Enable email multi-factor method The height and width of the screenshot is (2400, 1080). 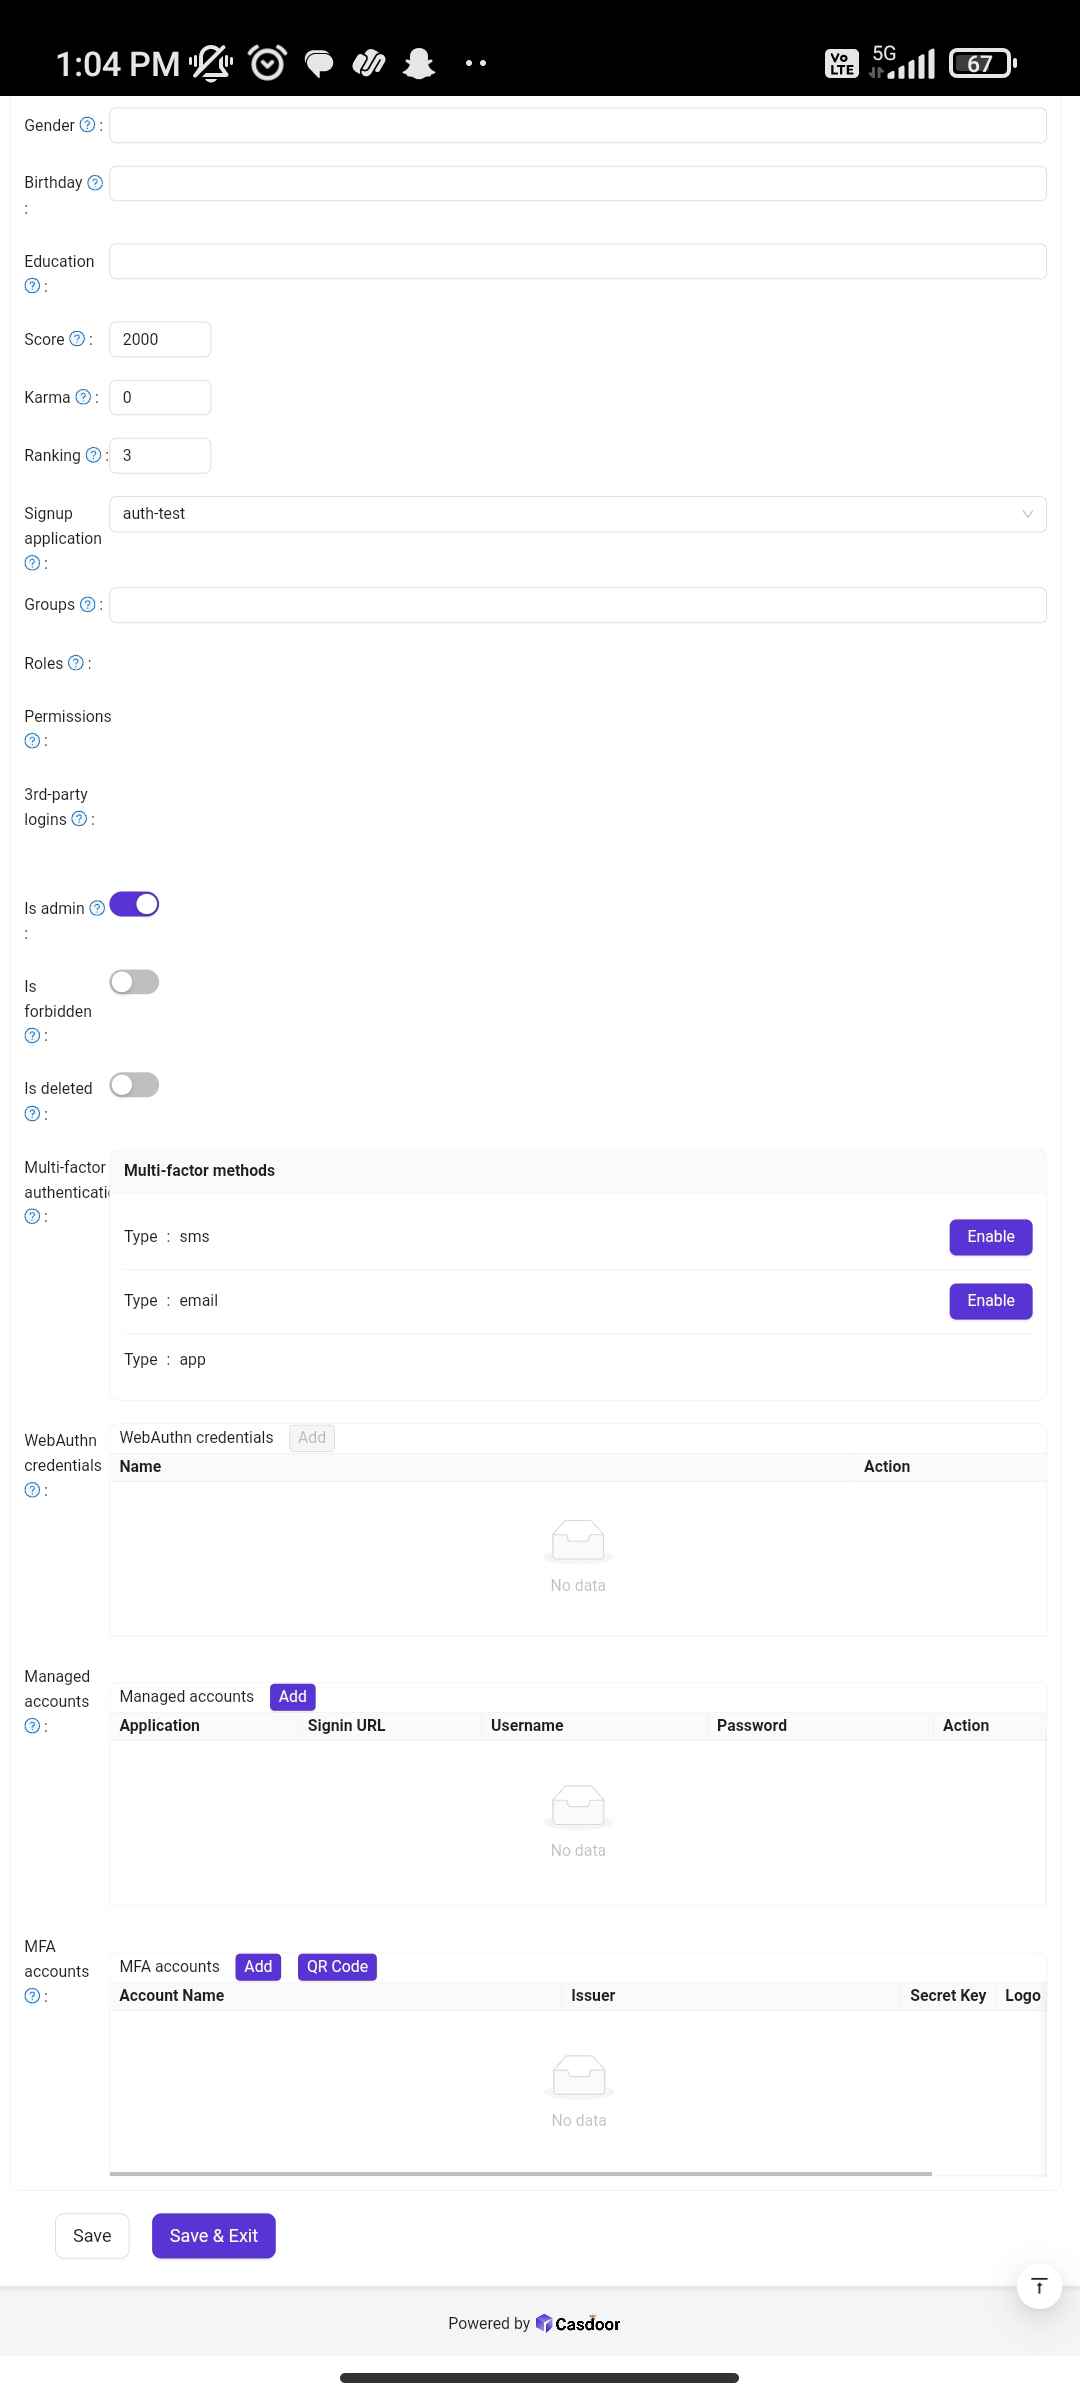pyautogui.click(x=991, y=1301)
